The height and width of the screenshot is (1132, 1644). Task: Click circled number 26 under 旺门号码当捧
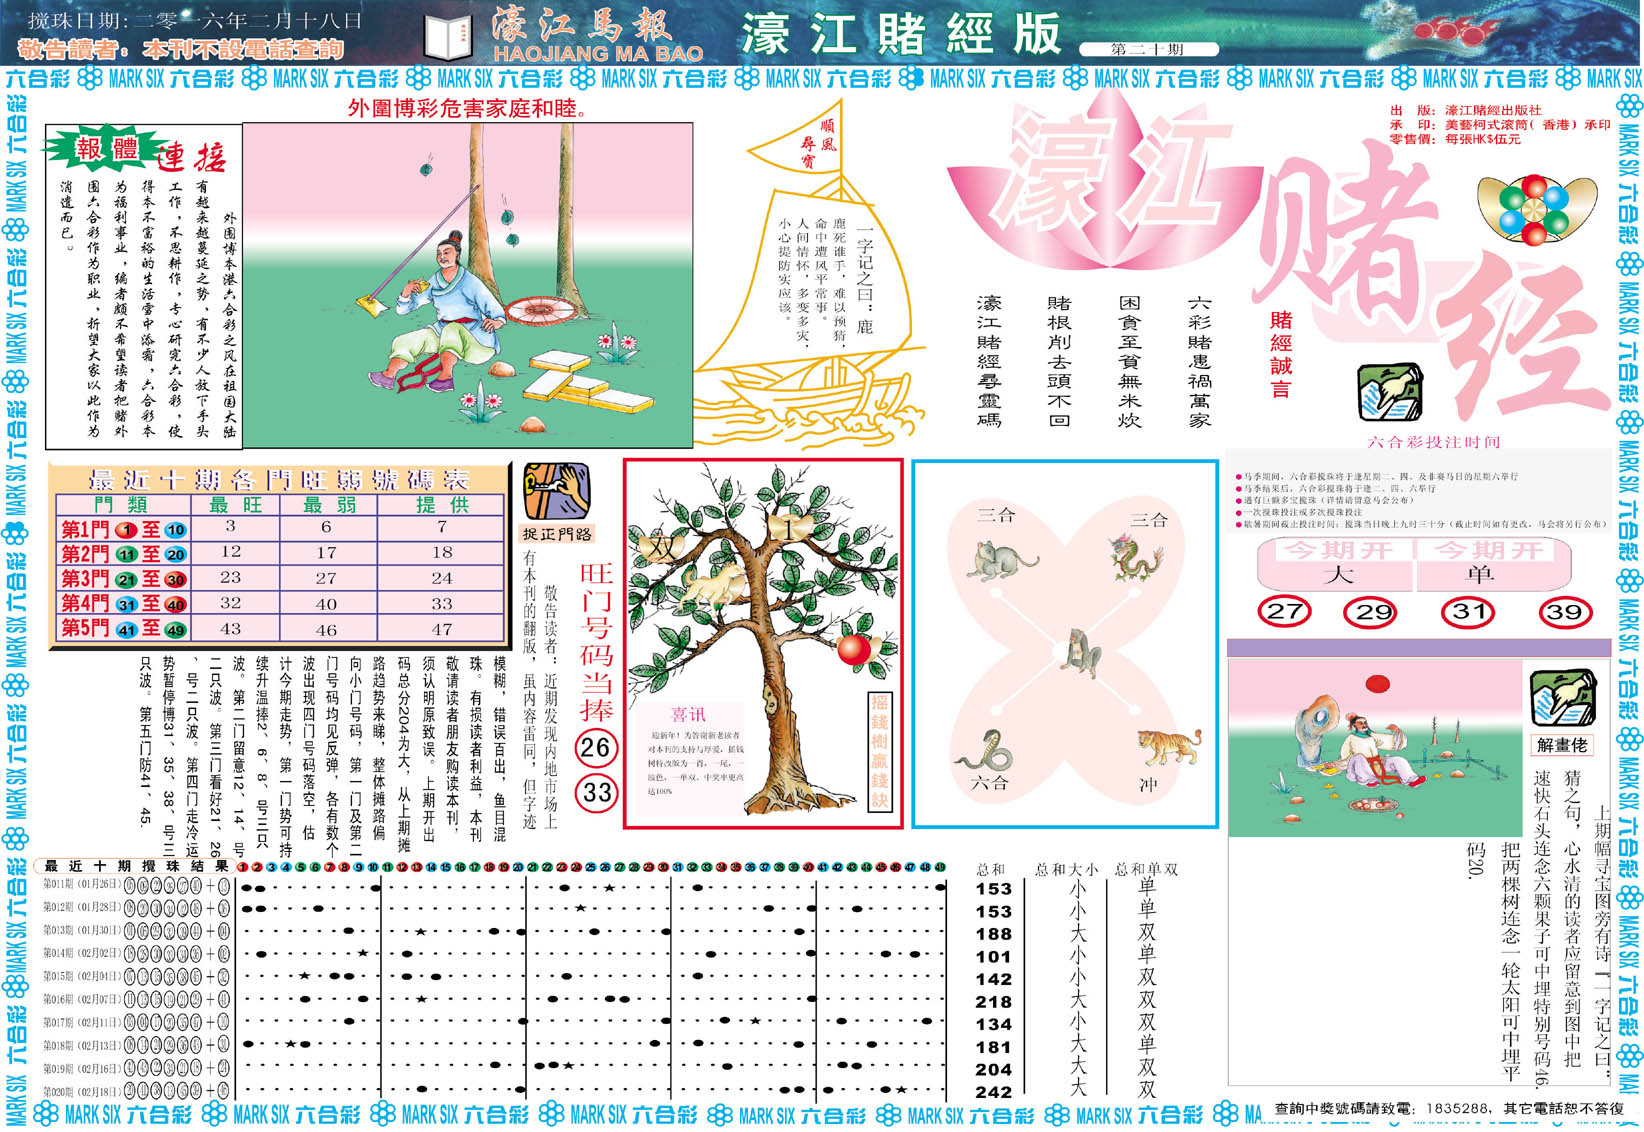[x=595, y=747]
